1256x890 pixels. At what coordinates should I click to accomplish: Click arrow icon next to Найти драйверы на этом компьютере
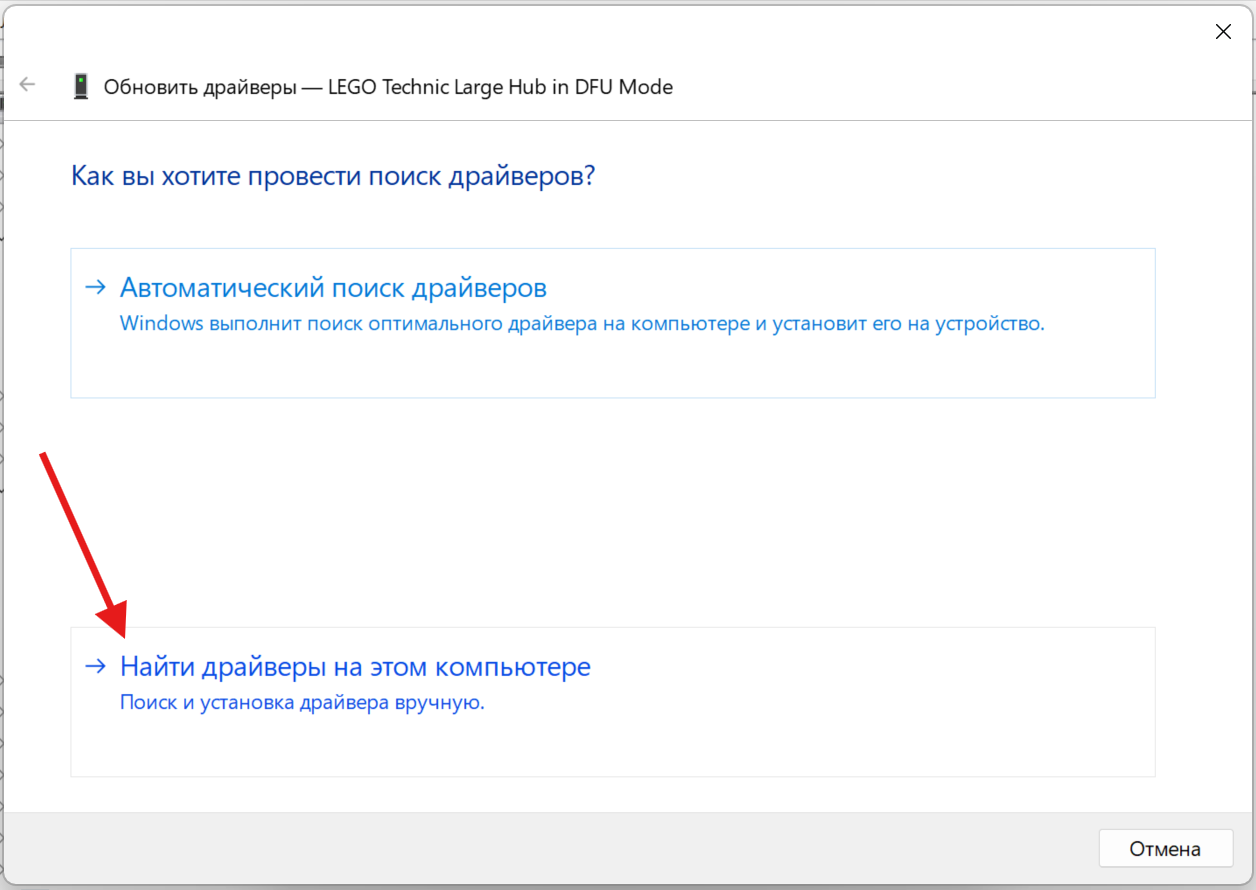click(95, 666)
